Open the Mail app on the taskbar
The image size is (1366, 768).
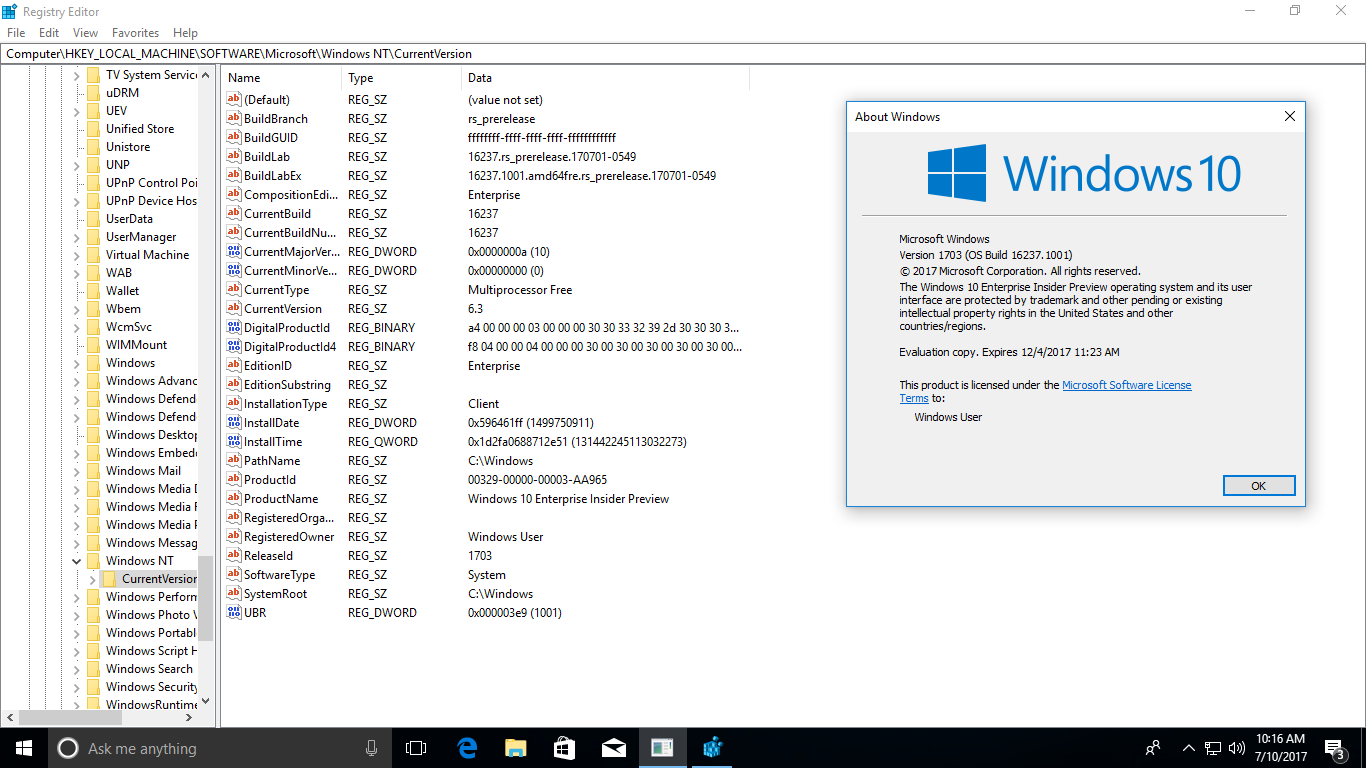coord(613,748)
